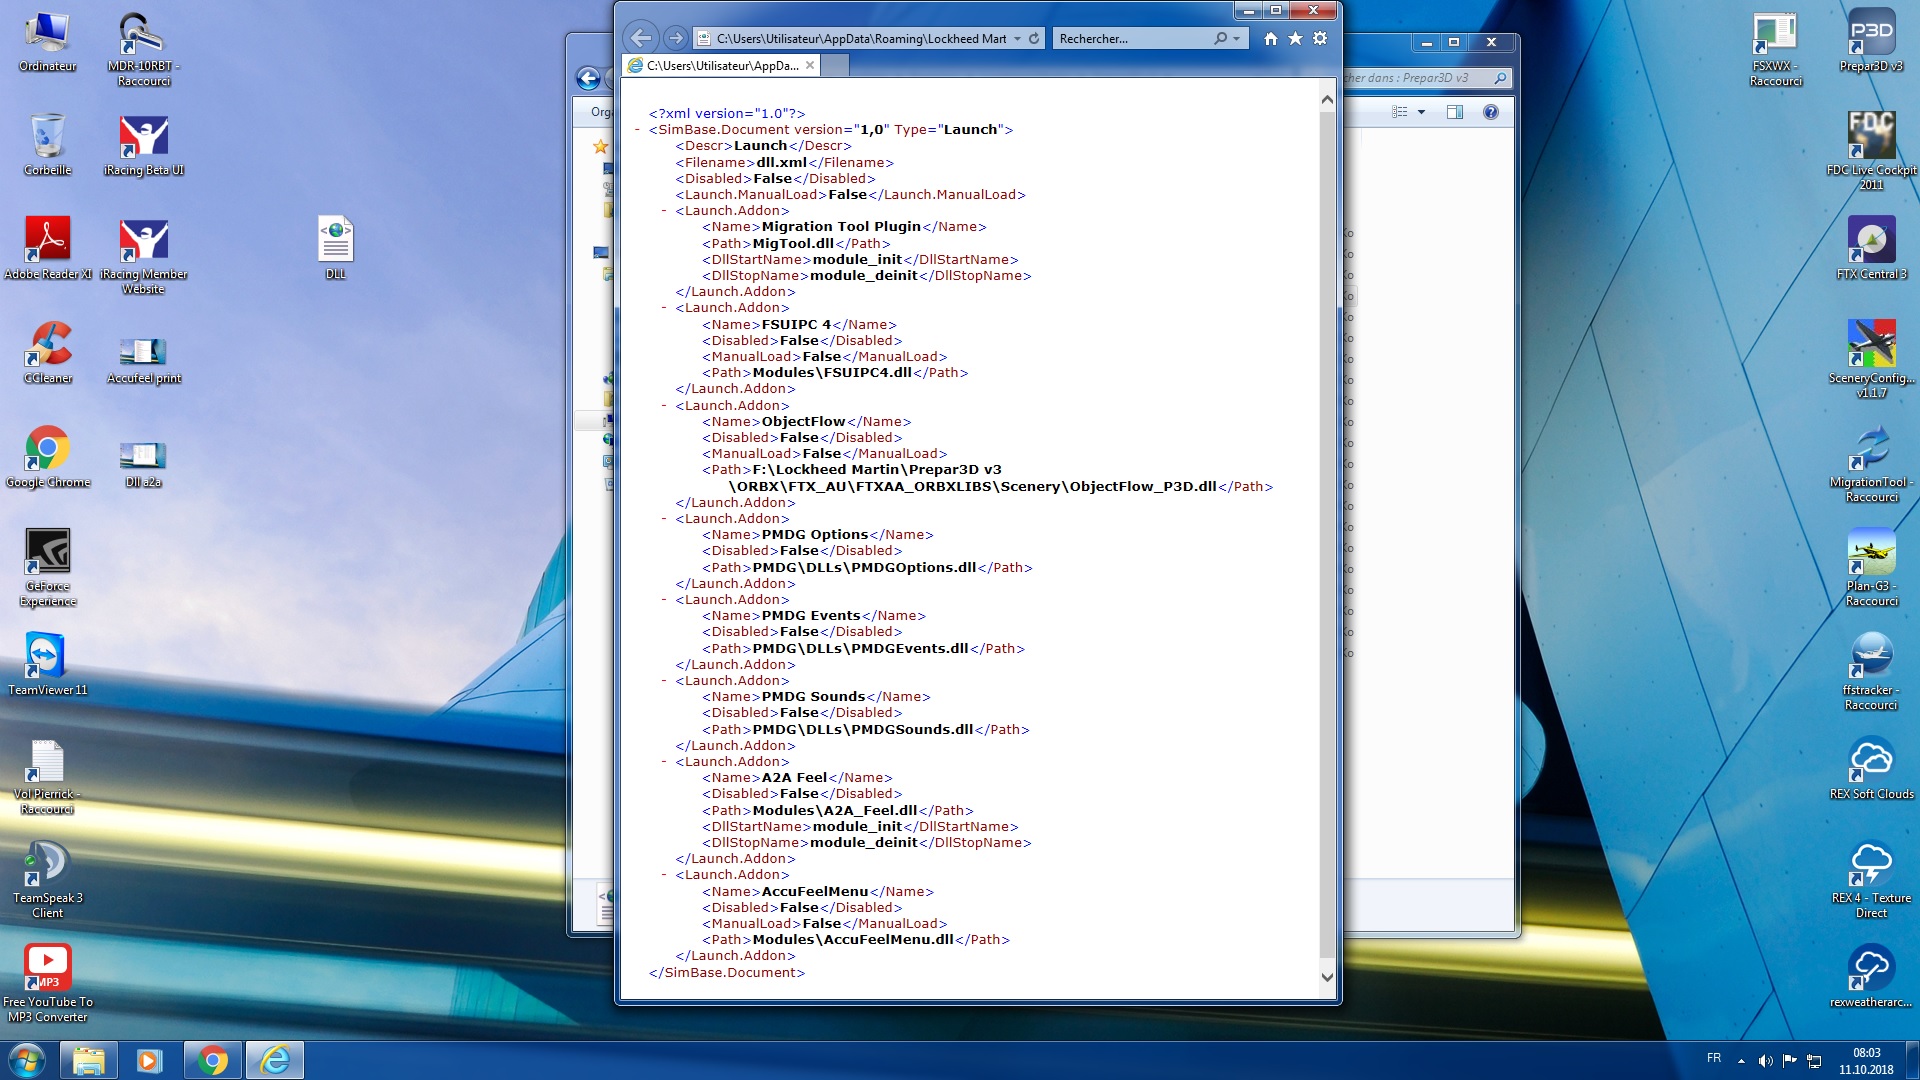This screenshot has width=1920, height=1080.
Task: Collapse AccuFeelMenu Launch.Addon node
Action: click(664, 875)
